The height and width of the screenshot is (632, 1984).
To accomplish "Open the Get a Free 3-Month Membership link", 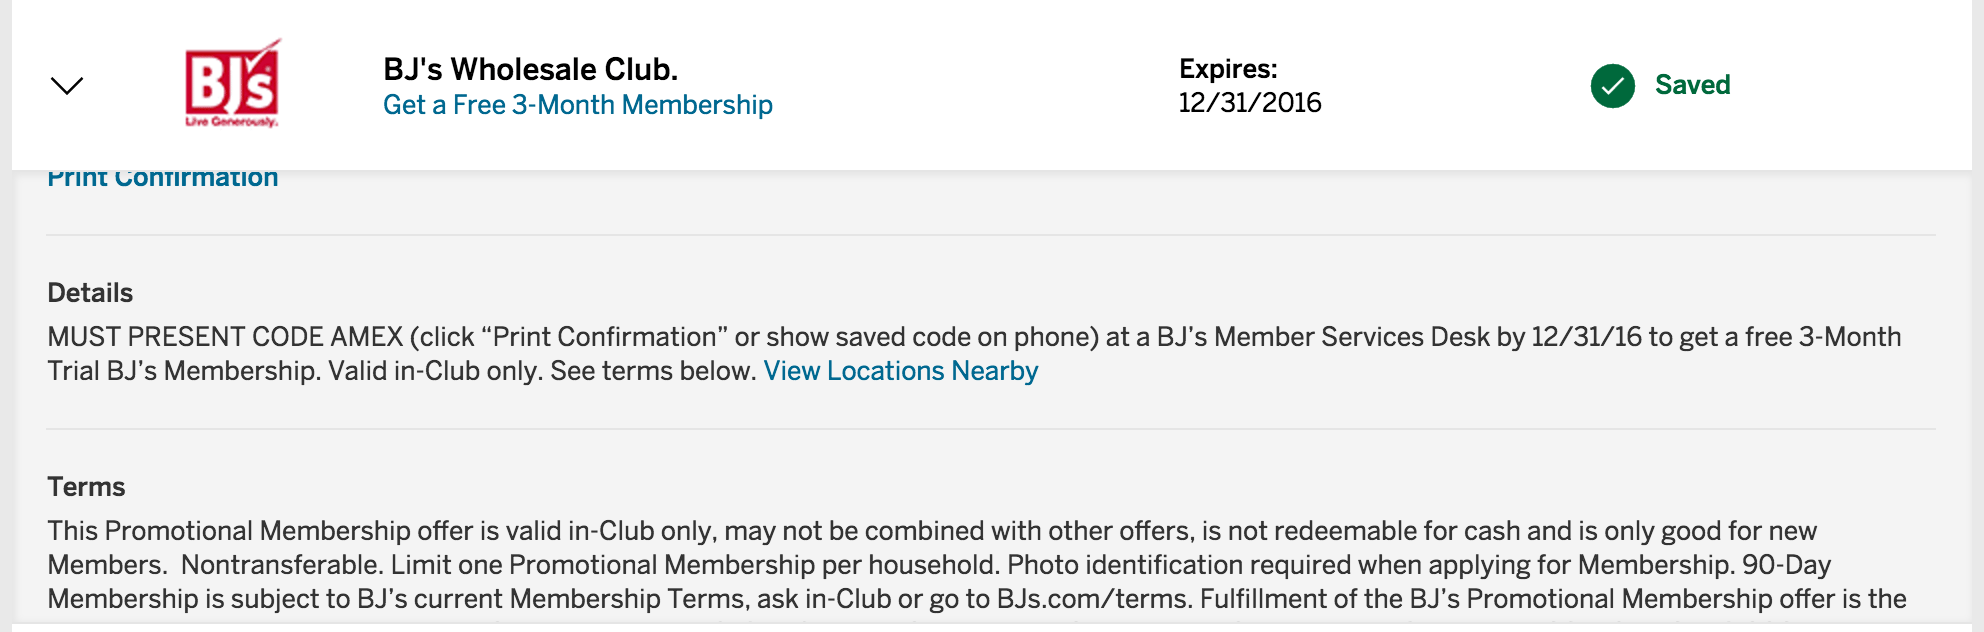I will click(577, 105).
